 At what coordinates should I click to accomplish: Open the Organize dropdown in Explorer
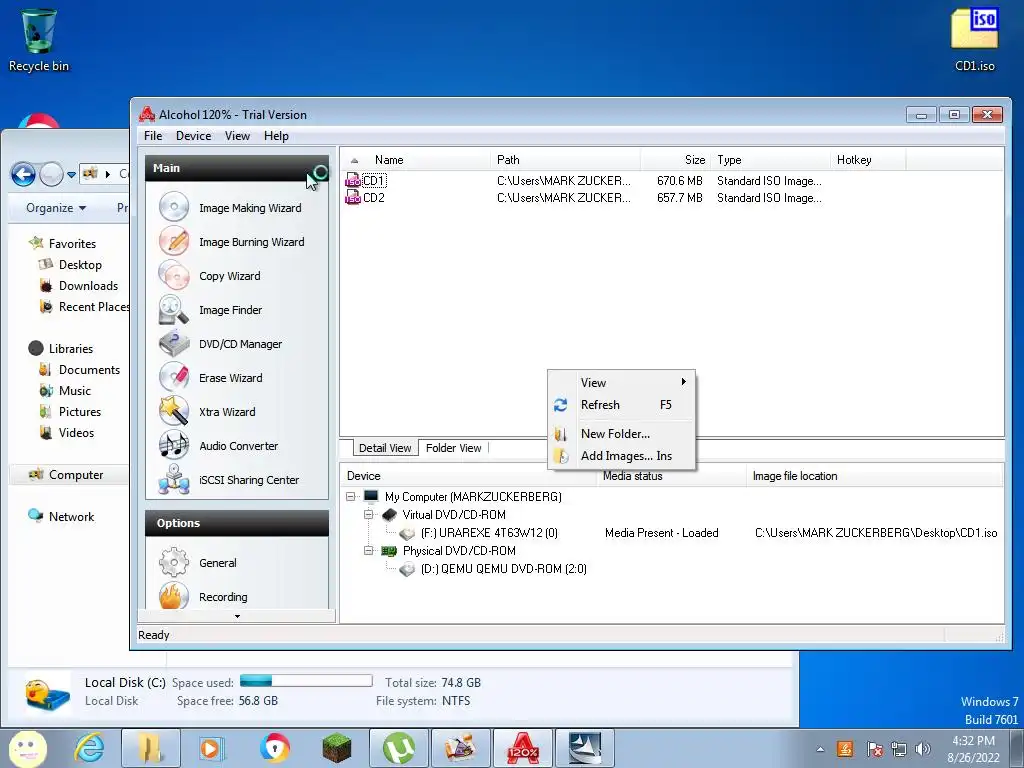point(56,208)
